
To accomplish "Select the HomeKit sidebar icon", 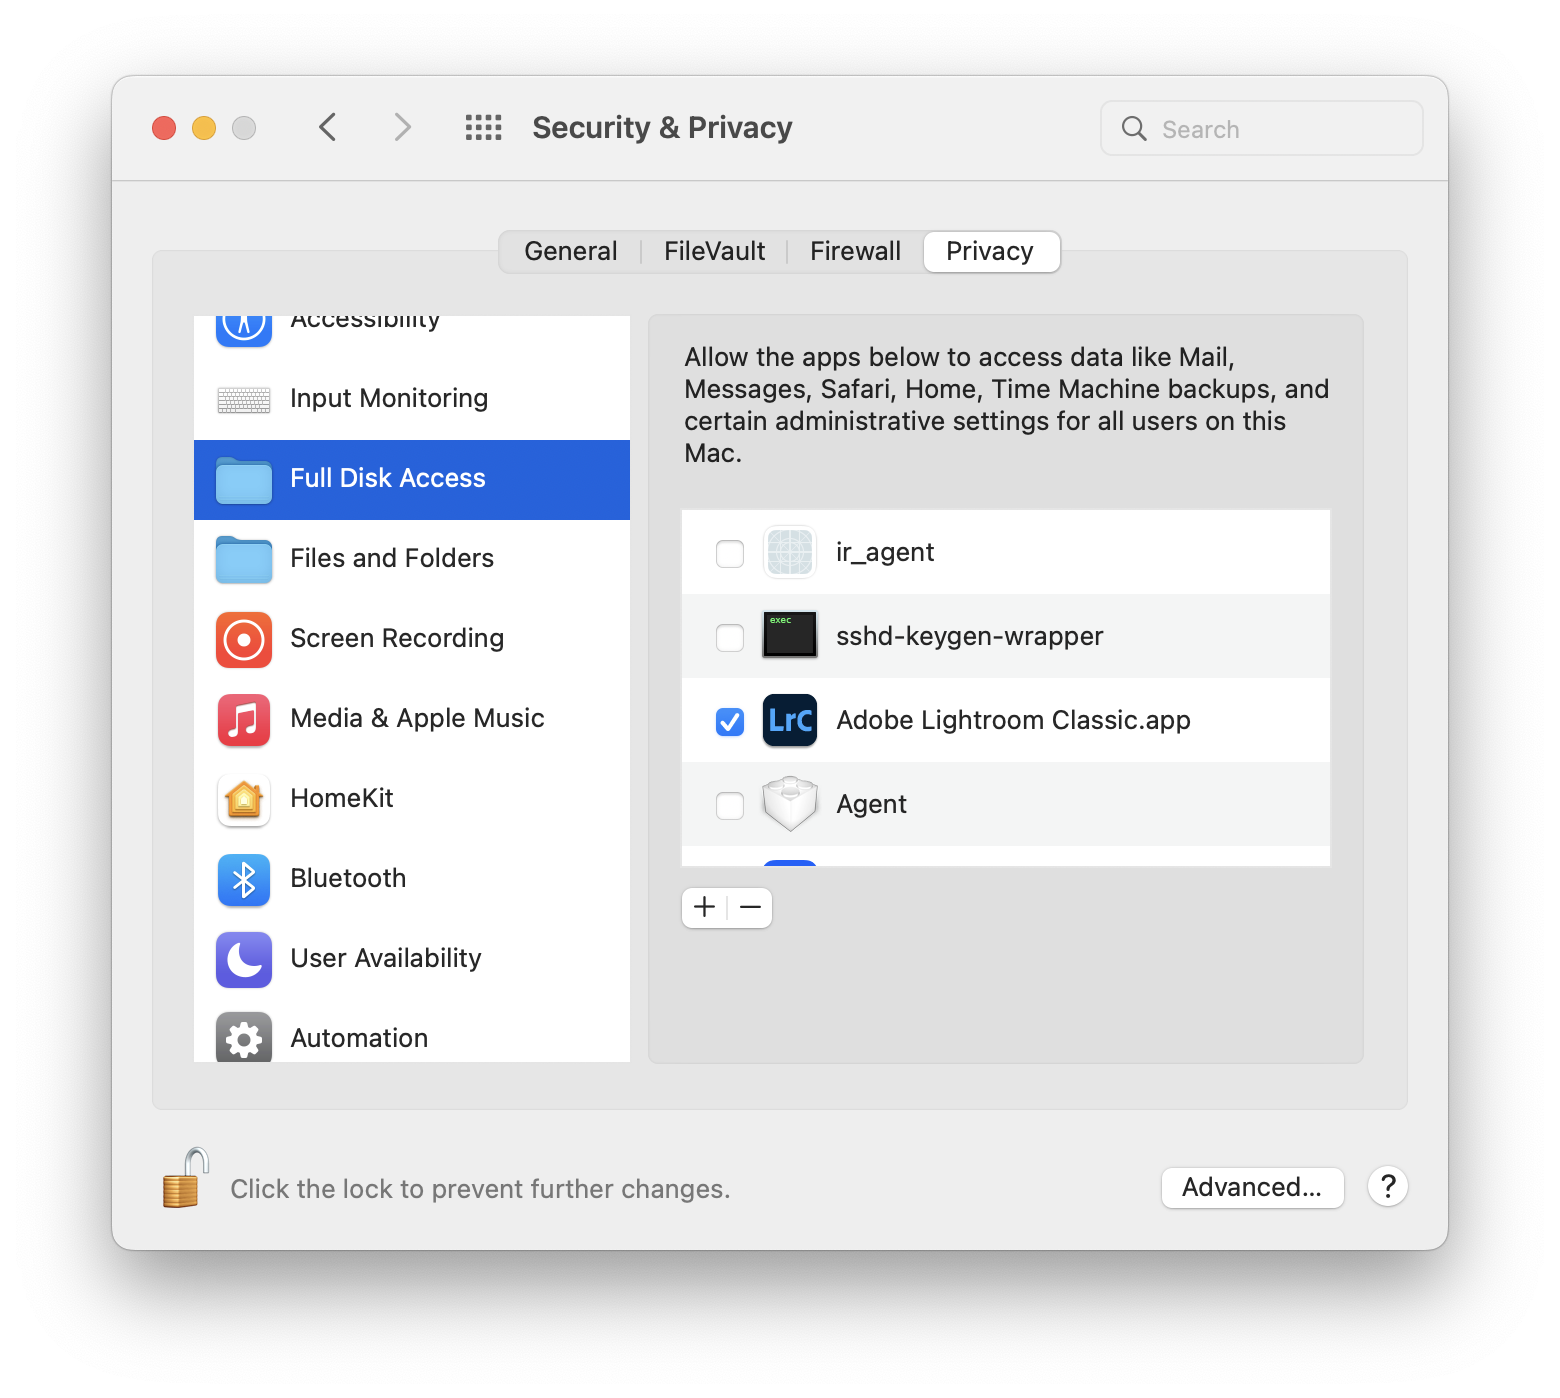I will 242,799.
